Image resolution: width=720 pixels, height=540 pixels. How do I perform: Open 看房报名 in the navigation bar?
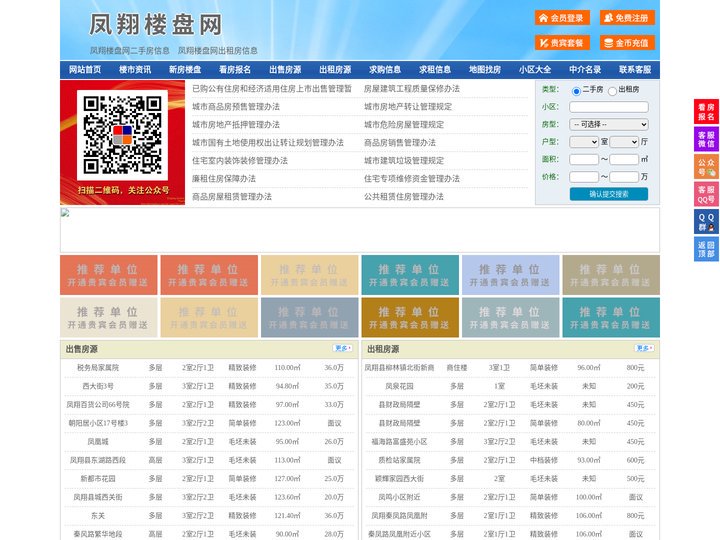pyautogui.click(x=235, y=70)
